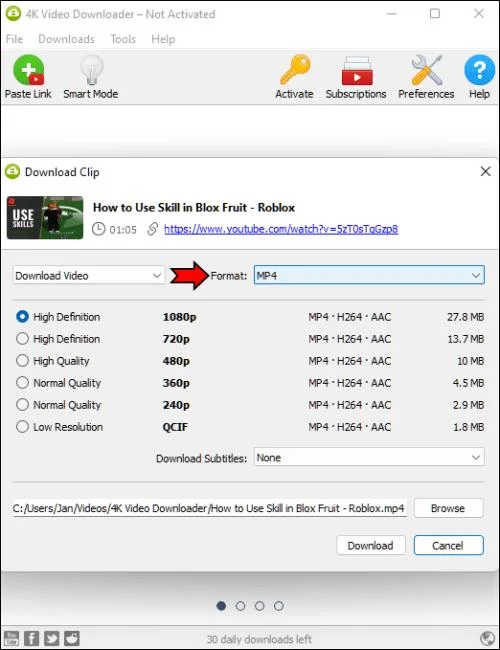Click the 2.9 MB file size

click(x=468, y=405)
